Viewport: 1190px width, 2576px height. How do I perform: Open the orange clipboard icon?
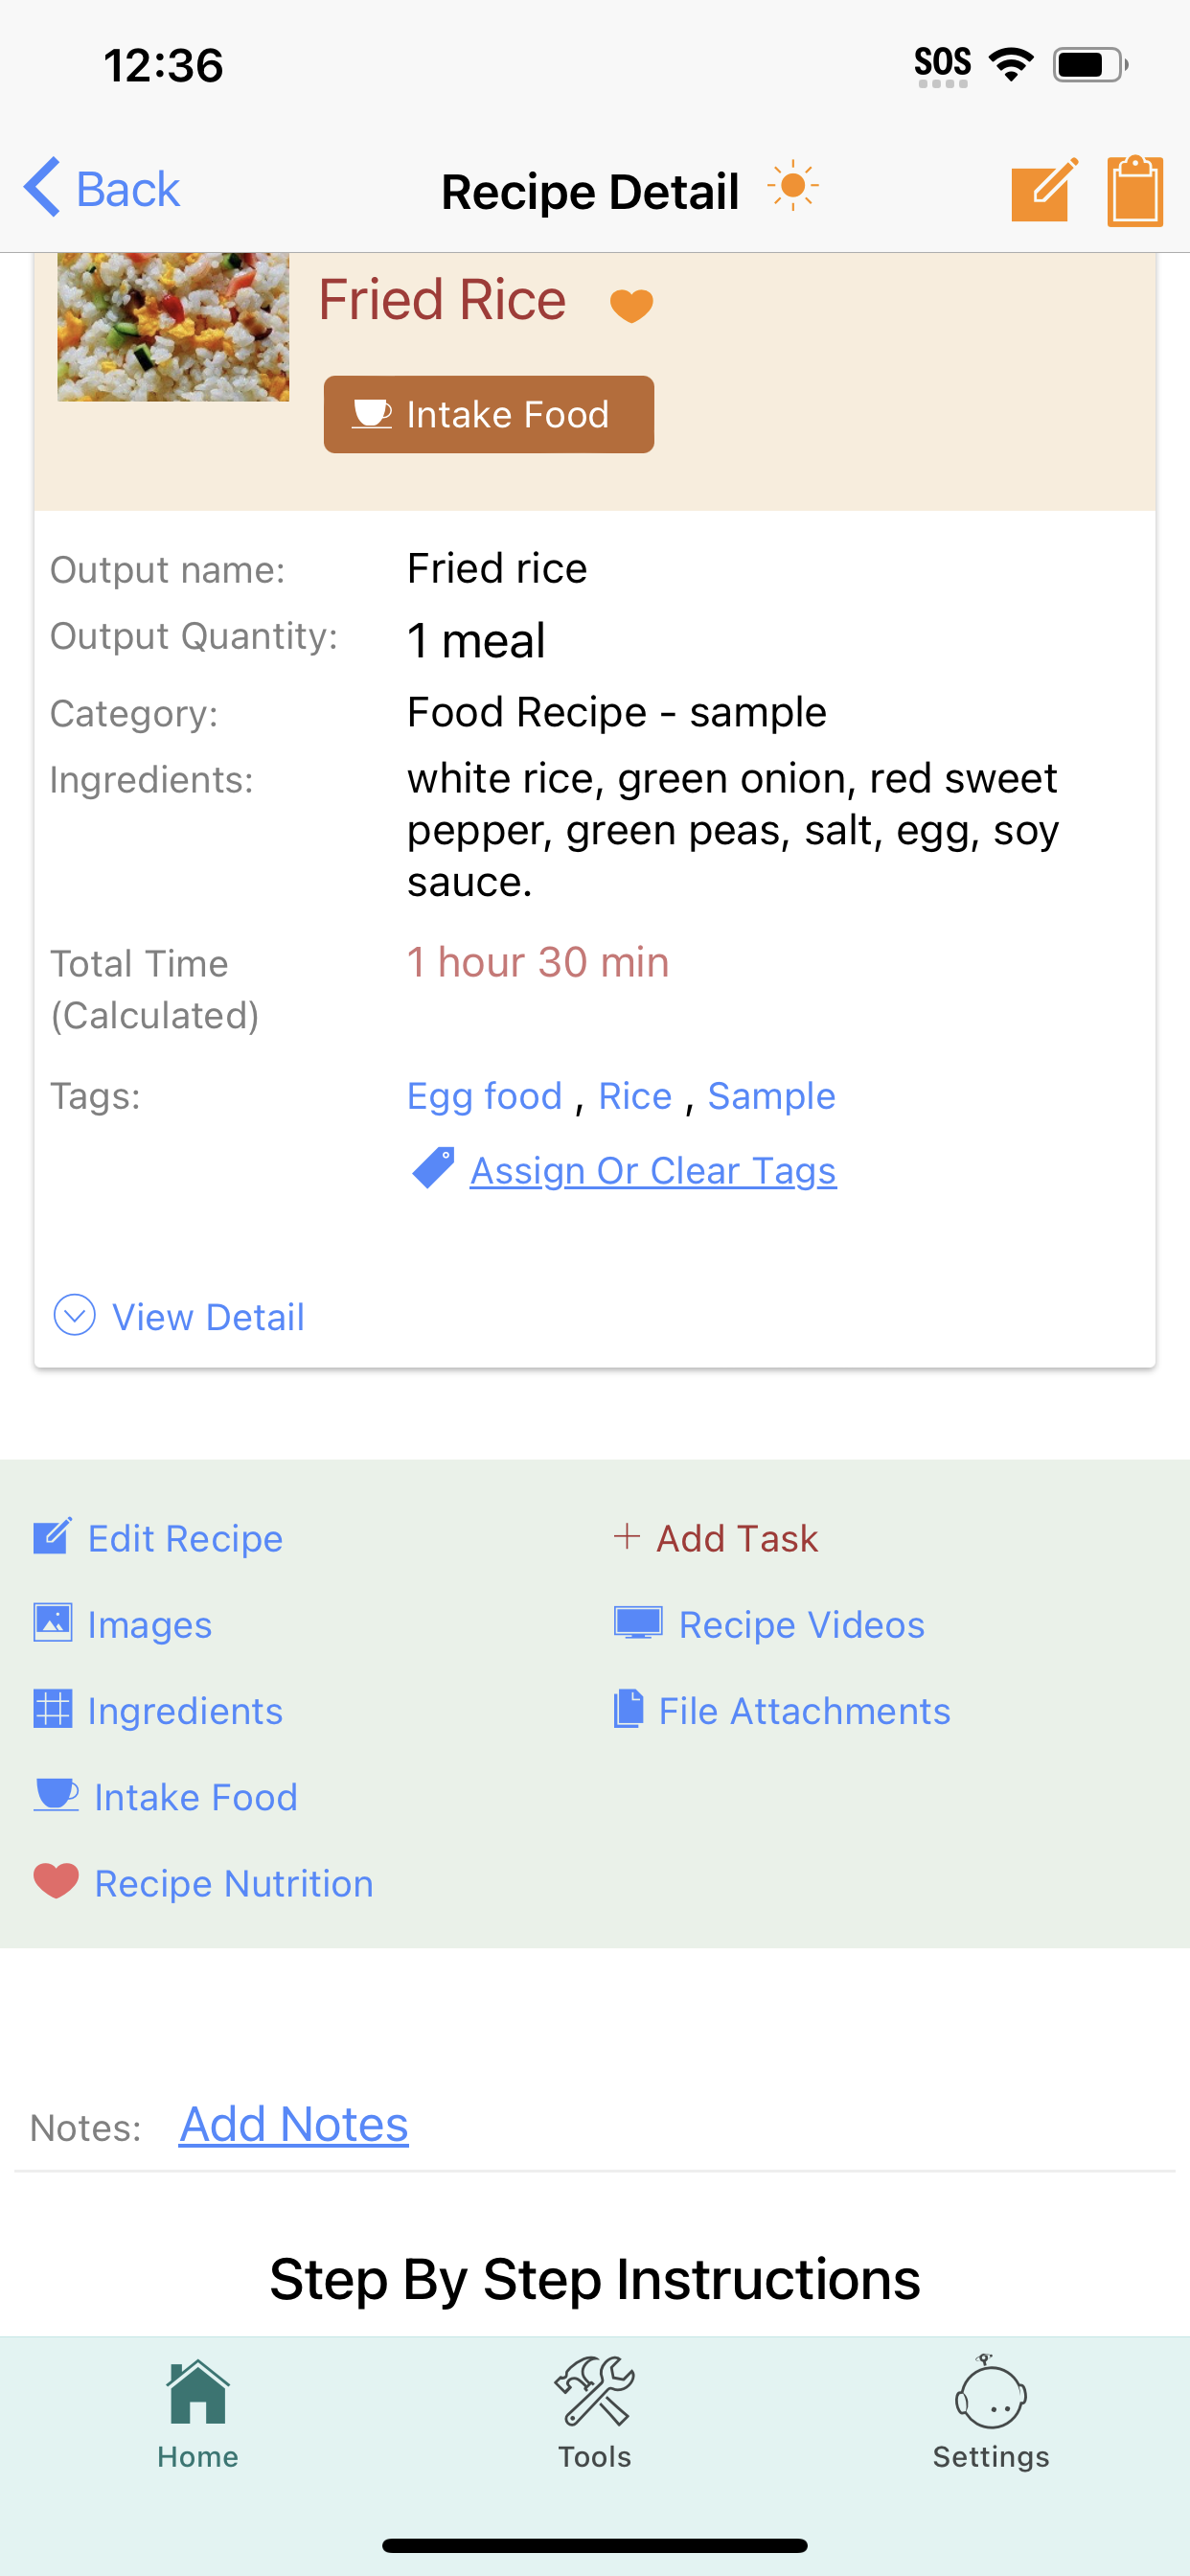(1135, 190)
